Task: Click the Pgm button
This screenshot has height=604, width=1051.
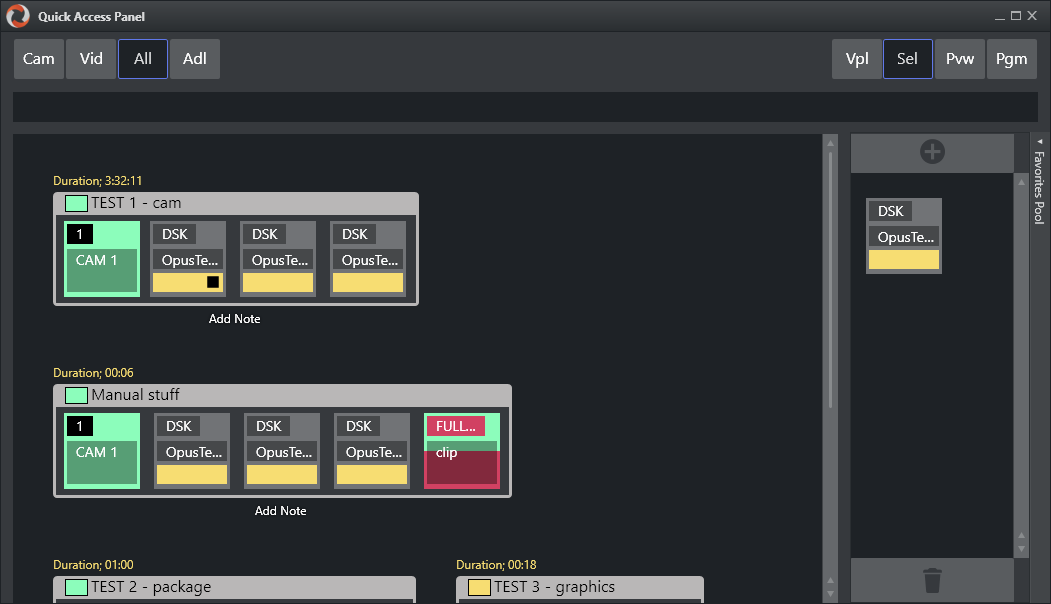Action: [x=1011, y=59]
